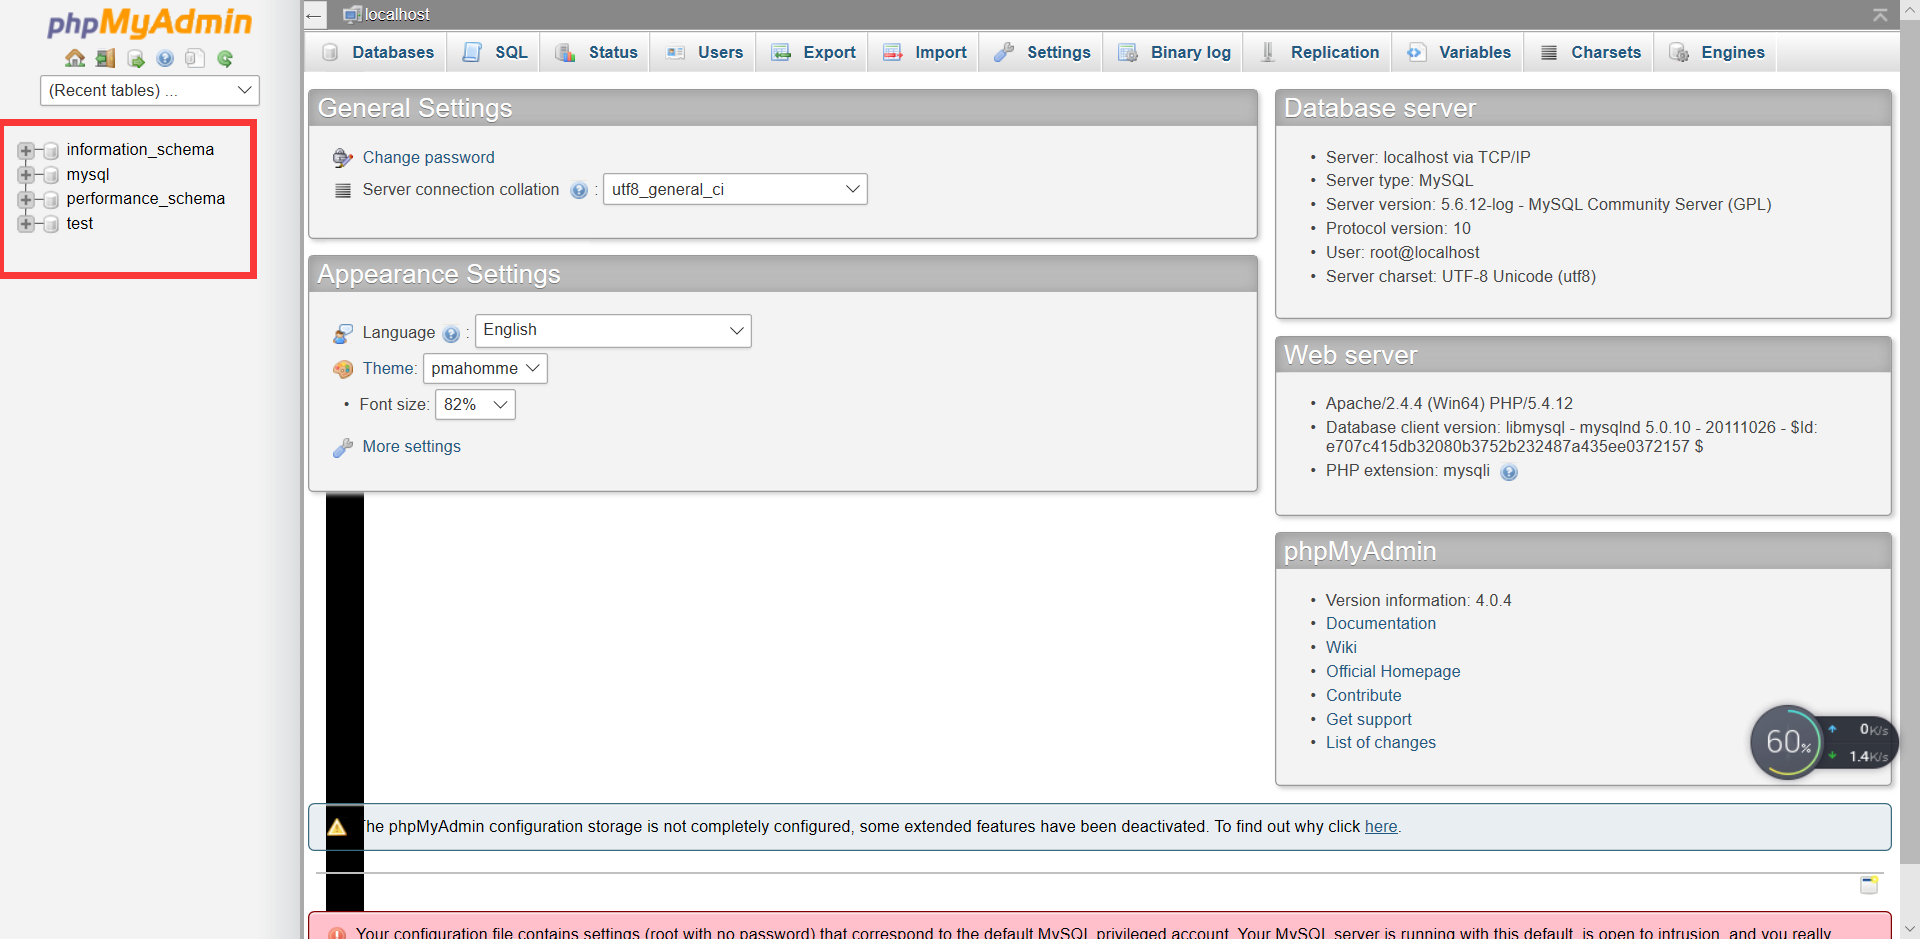Open the Charsets tab
The width and height of the screenshot is (1920, 939).
point(1590,52)
